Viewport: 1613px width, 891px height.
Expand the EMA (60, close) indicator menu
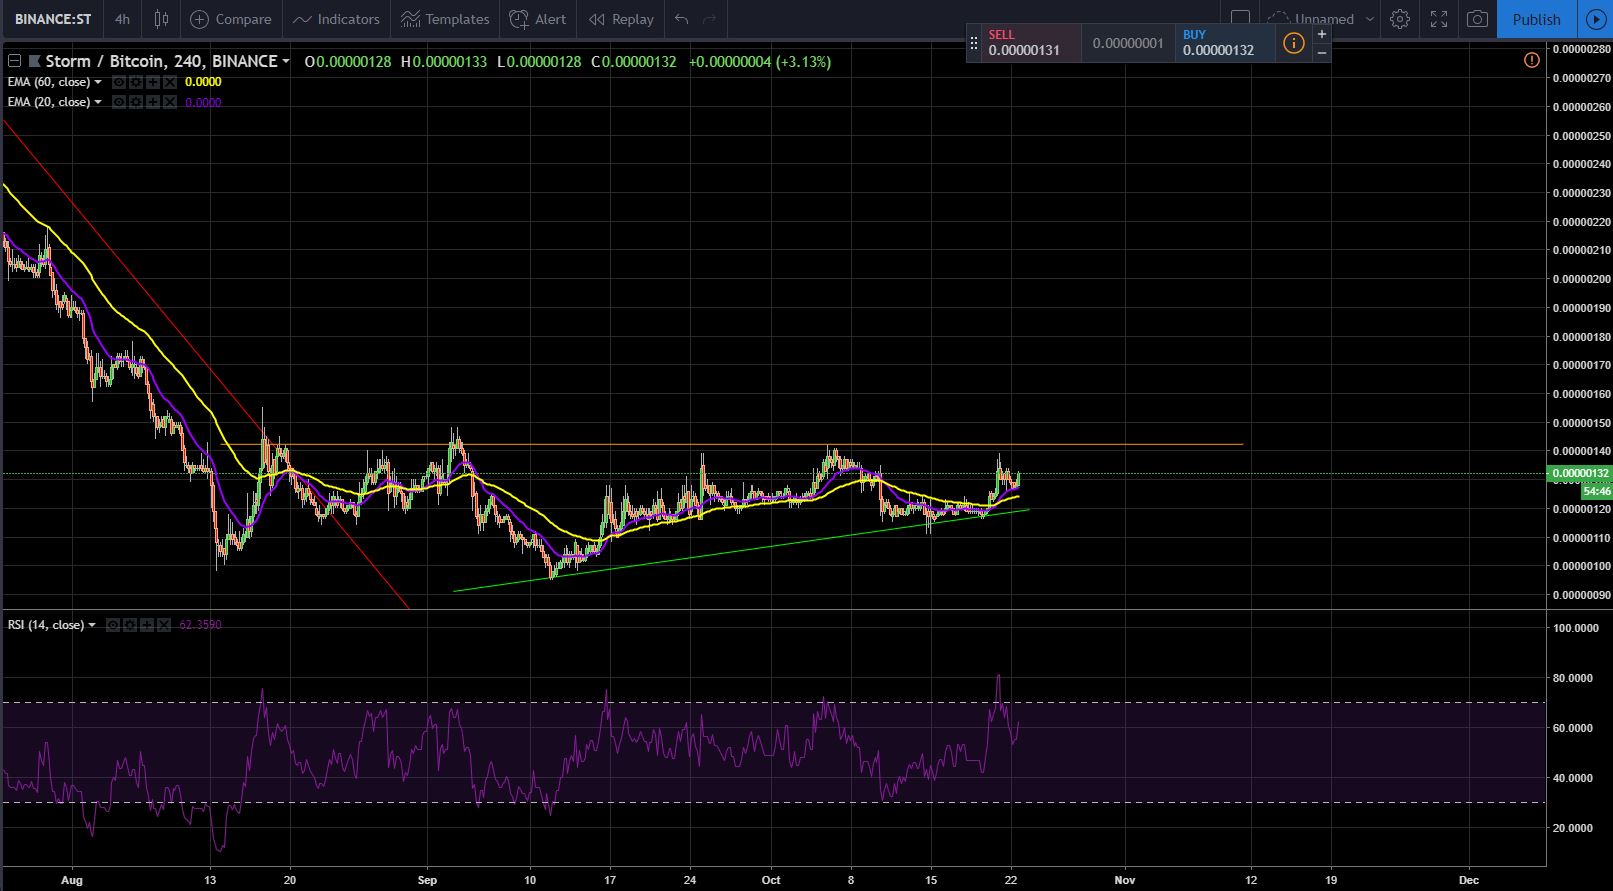tap(98, 82)
